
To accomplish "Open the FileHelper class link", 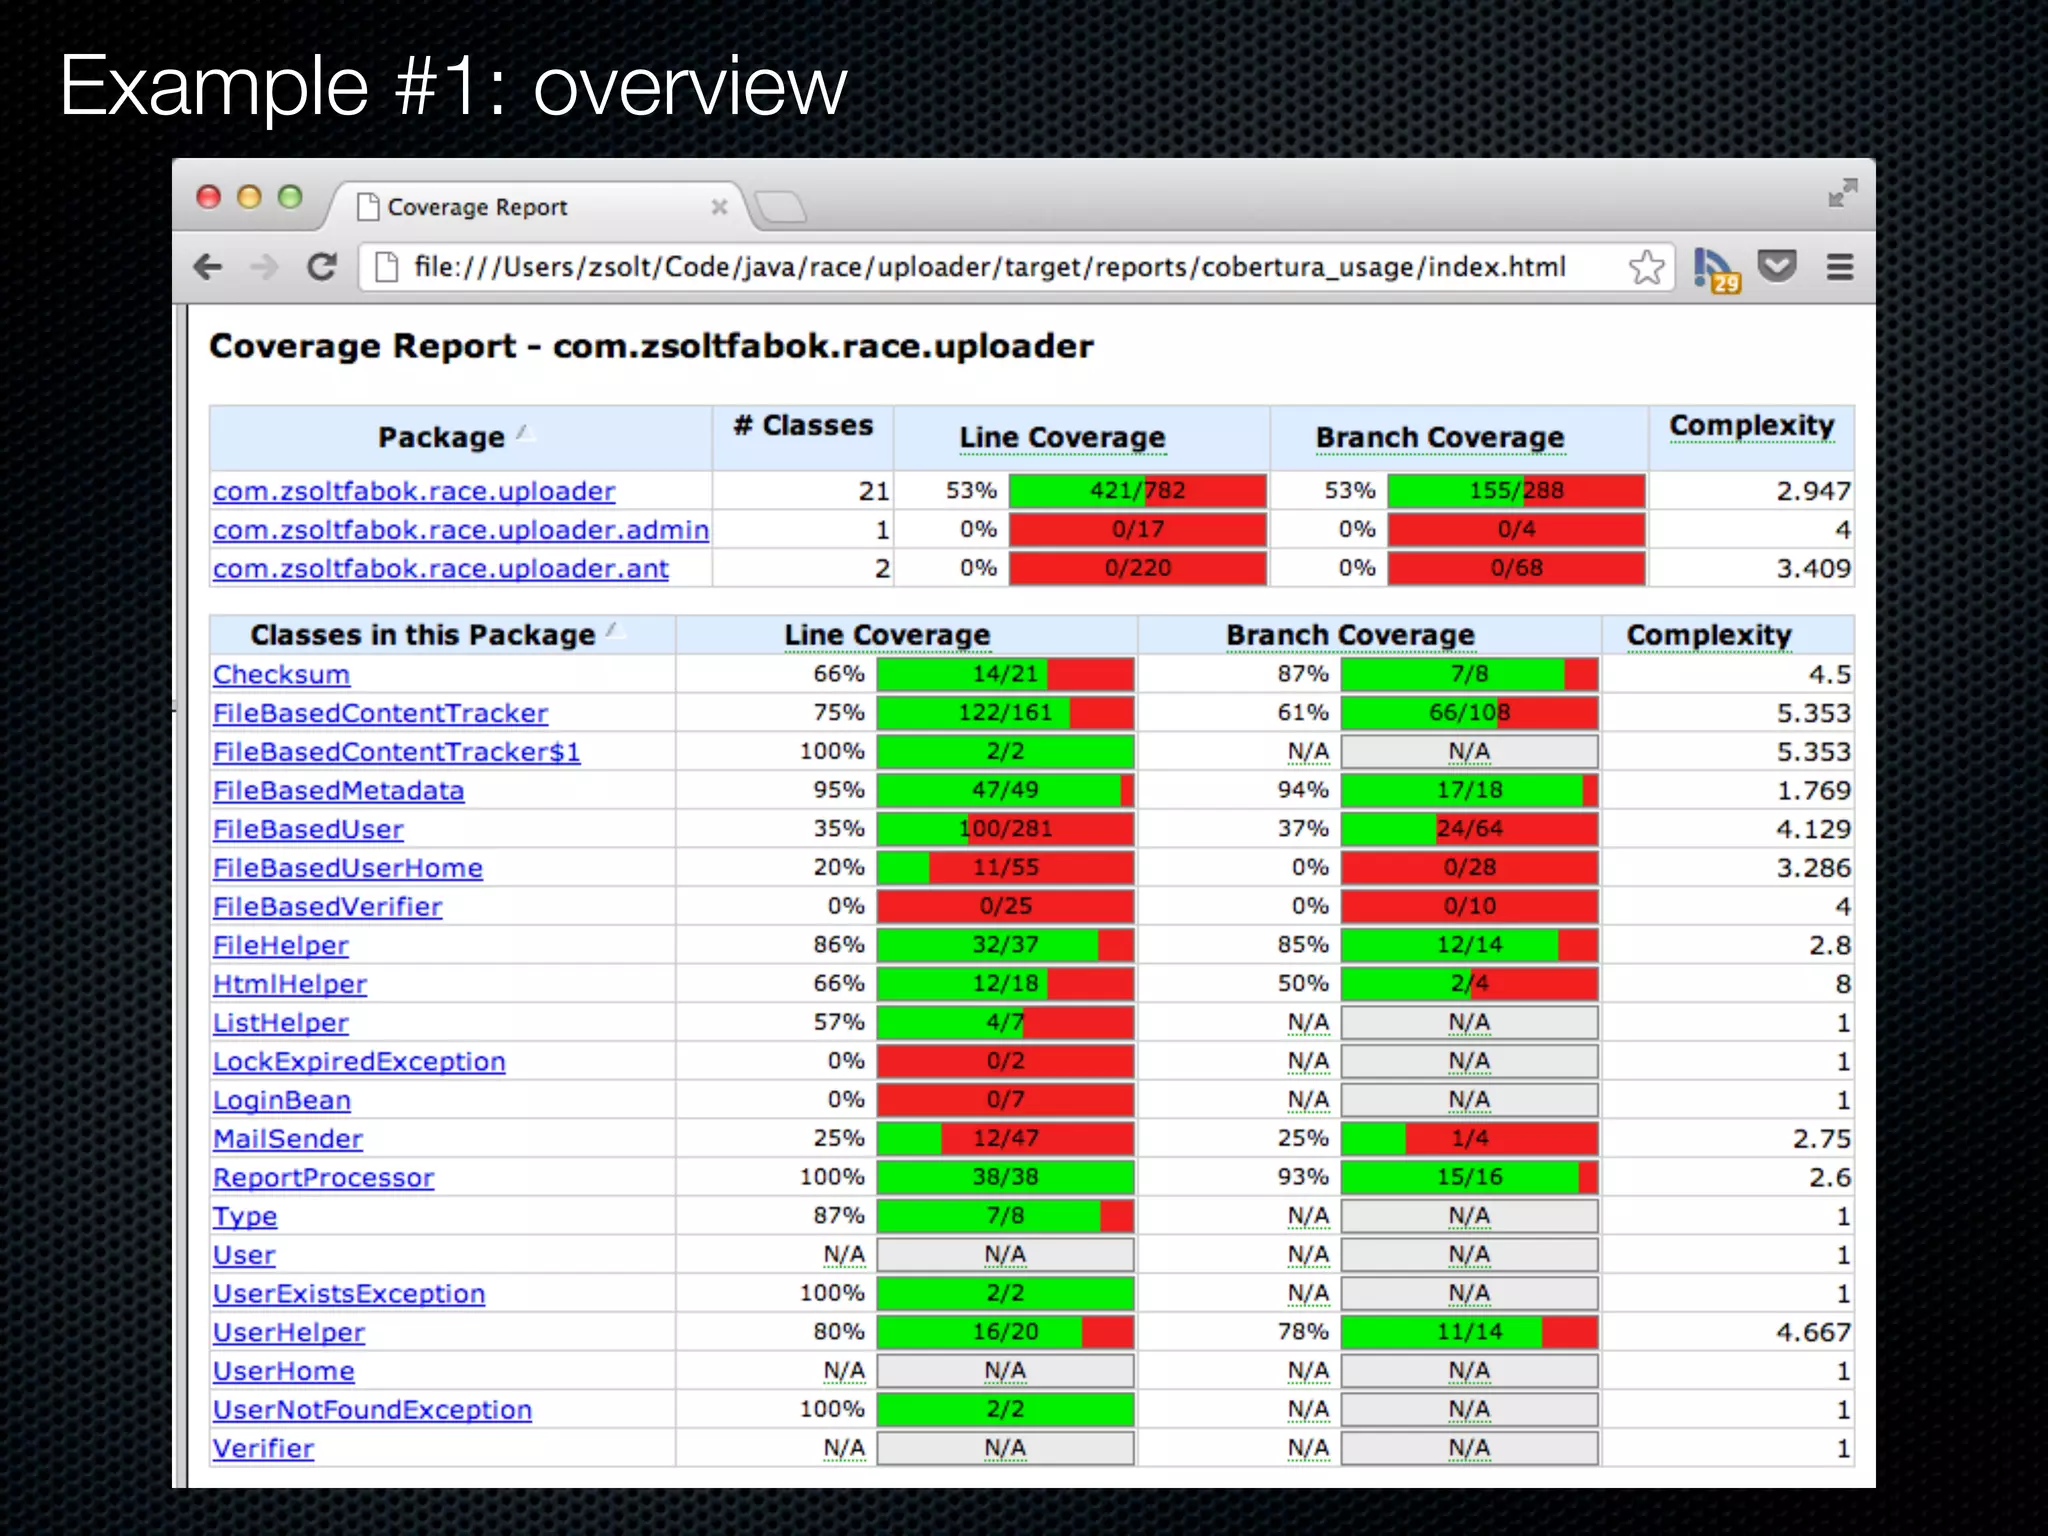I will point(280,945).
